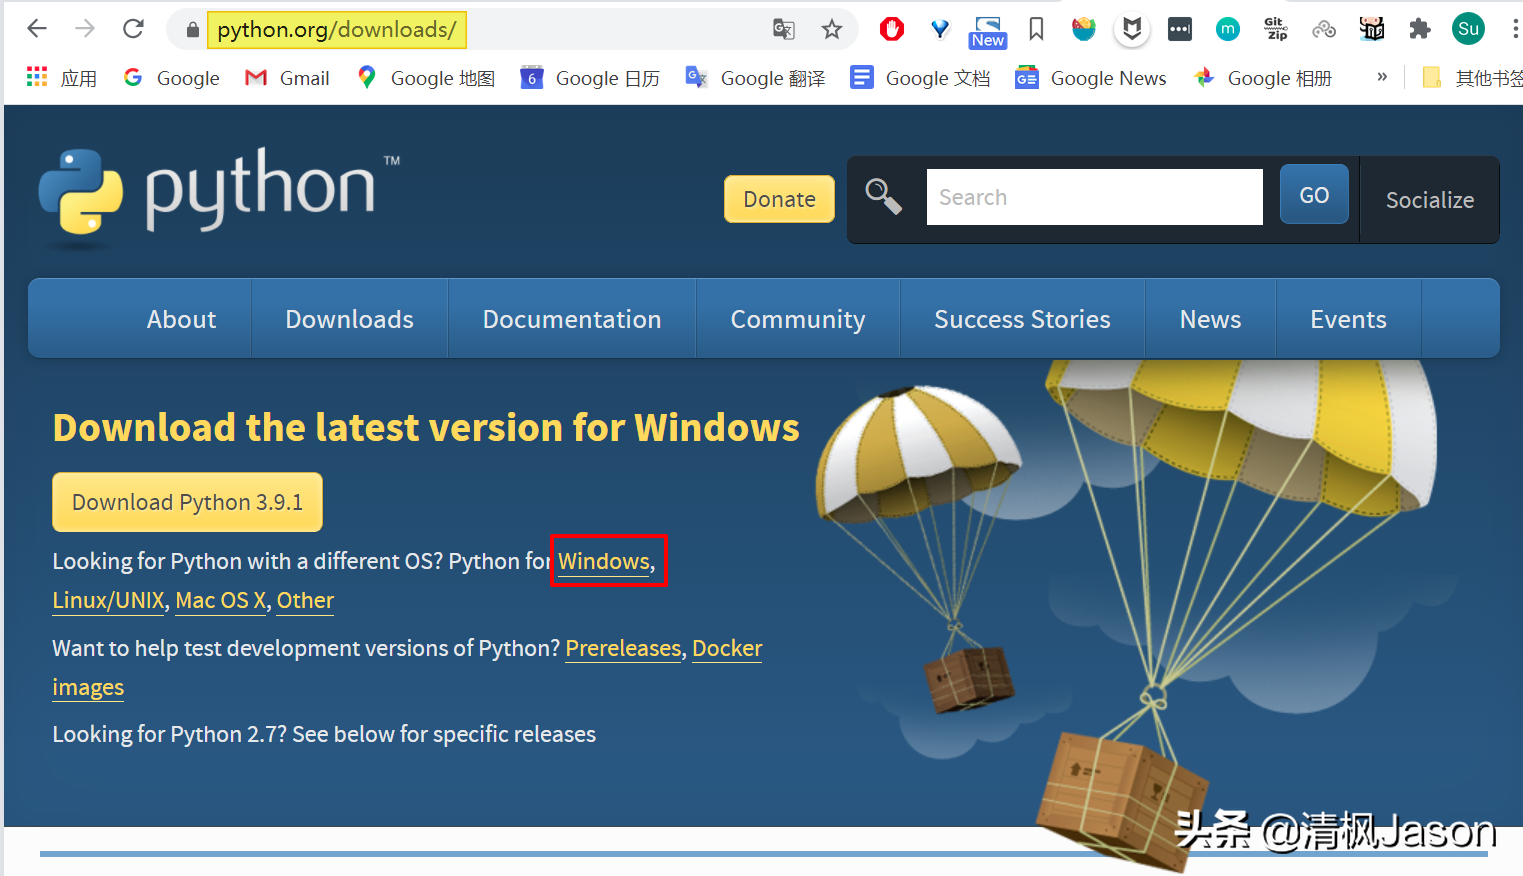This screenshot has height=876, width=1523.
Task: Click the bookmark star in the address bar
Action: [832, 29]
